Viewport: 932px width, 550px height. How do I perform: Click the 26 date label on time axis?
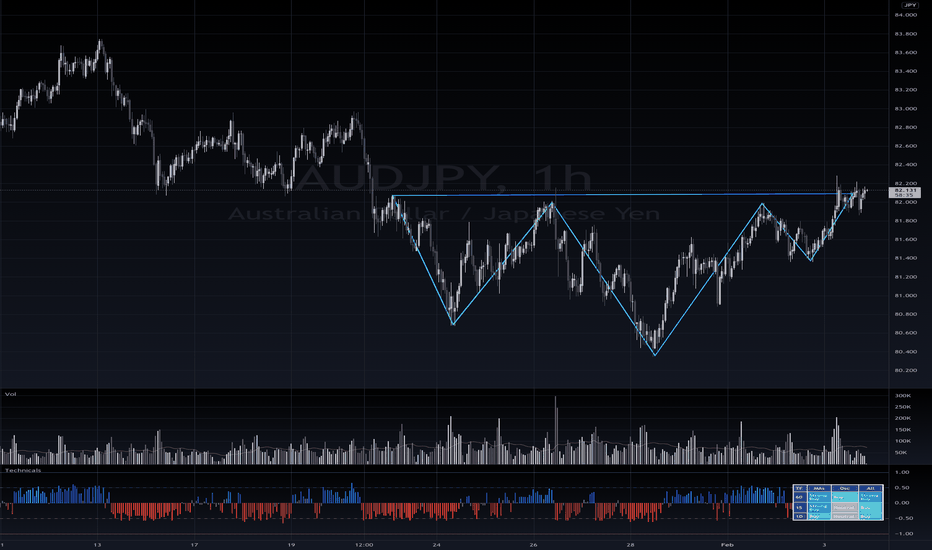pyautogui.click(x=533, y=545)
